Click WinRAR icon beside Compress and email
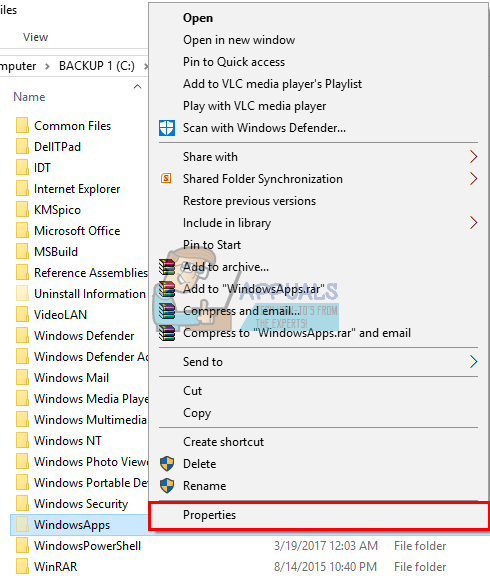This screenshot has height=576, width=490. point(167,311)
